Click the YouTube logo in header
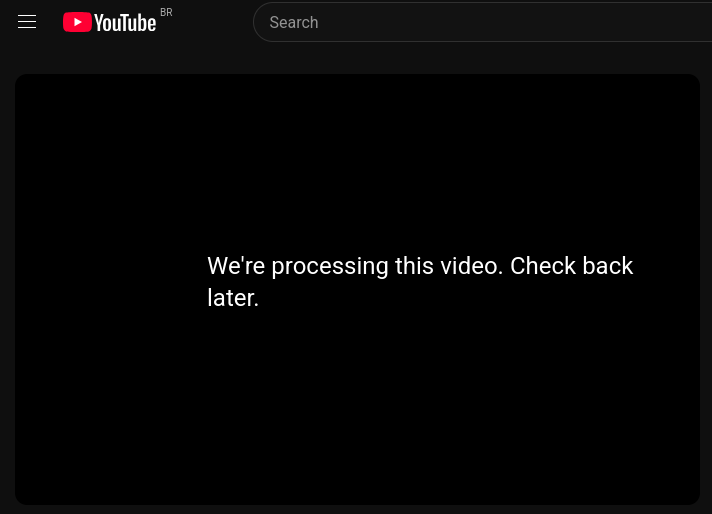The image size is (712, 514). [109, 22]
